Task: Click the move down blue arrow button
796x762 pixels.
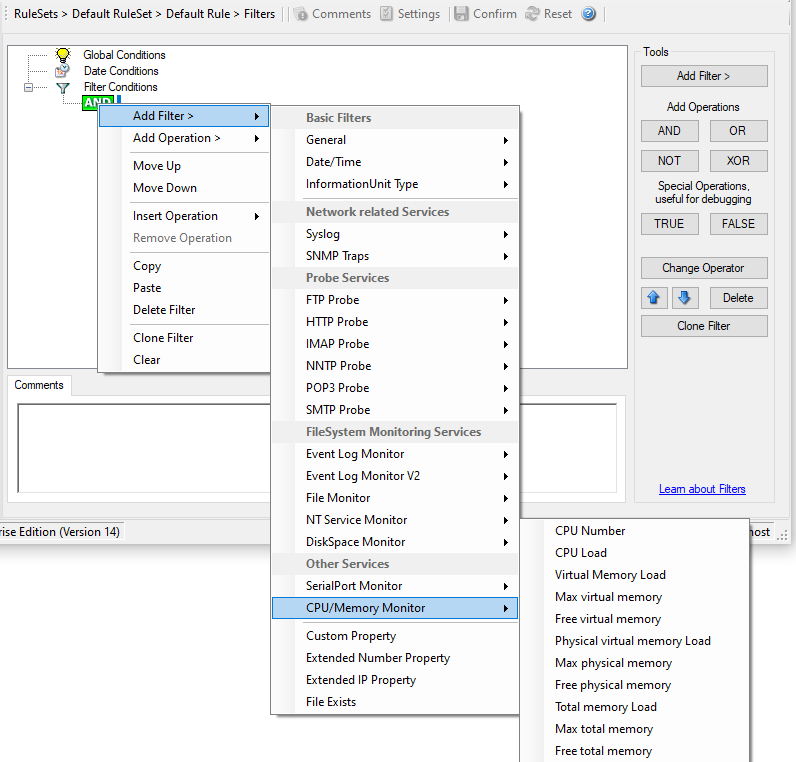Action: point(685,298)
